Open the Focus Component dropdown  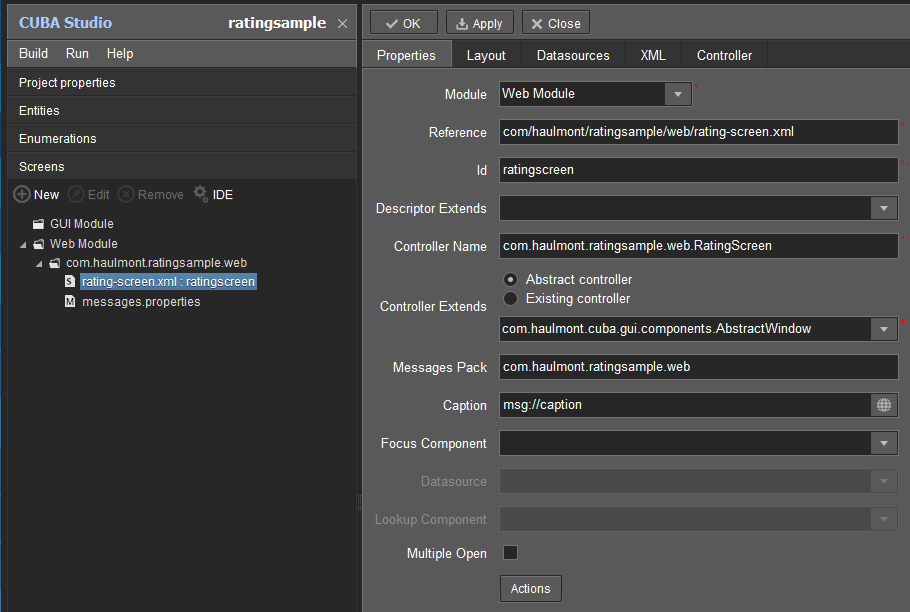coord(883,443)
